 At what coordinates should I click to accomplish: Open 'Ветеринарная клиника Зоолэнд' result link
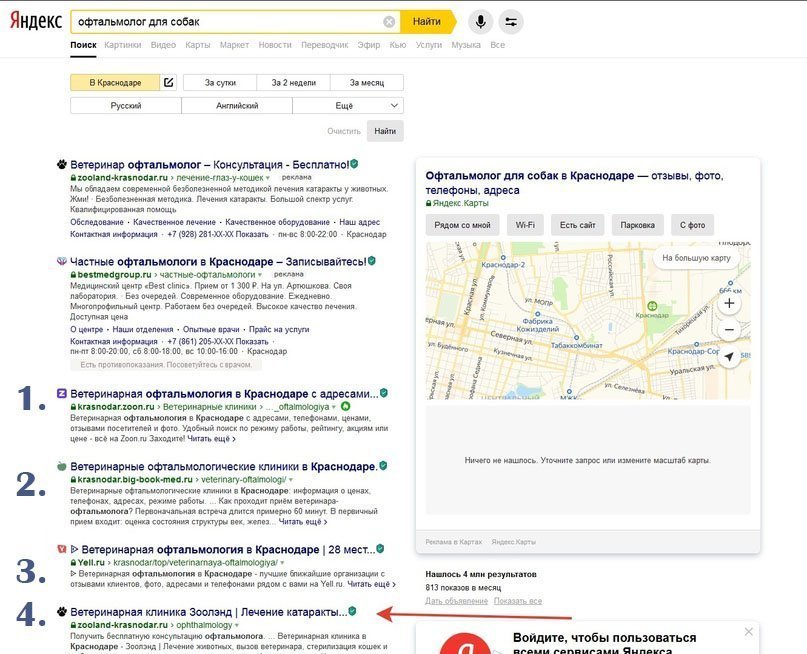(208, 612)
